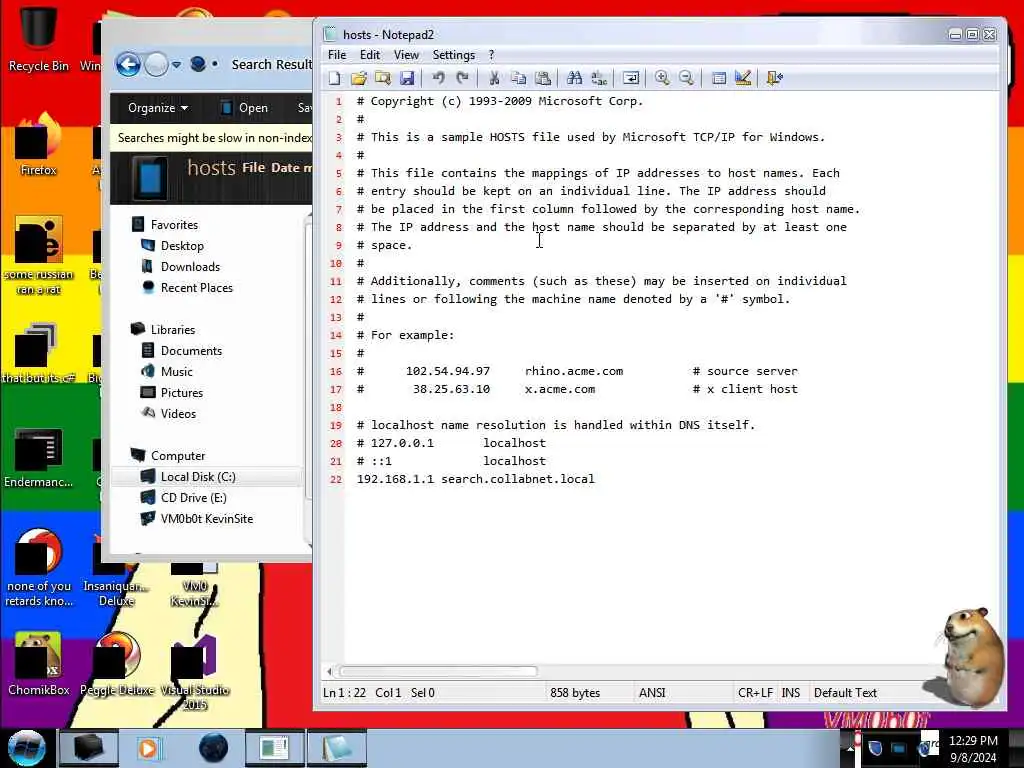
Task: Click the horizontal scrollbar left arrow
Action: tap(329, 671)
